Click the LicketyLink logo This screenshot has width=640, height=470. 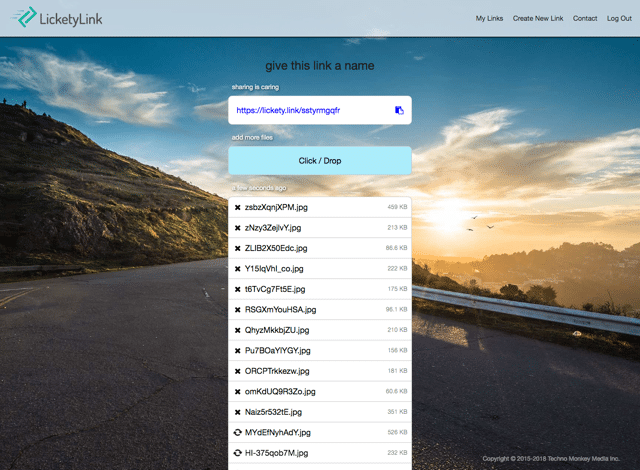point(59,17)
